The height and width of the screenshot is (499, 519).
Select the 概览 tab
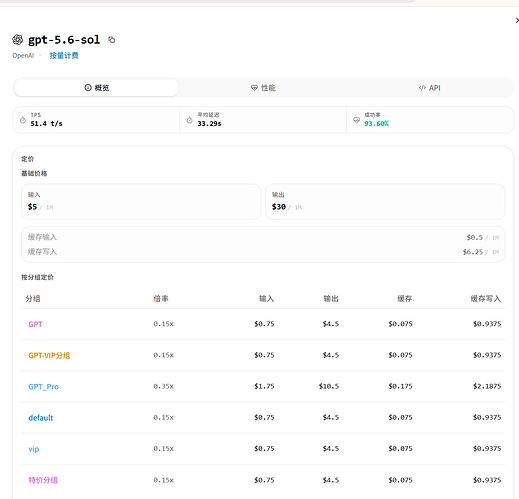(97, 88)
